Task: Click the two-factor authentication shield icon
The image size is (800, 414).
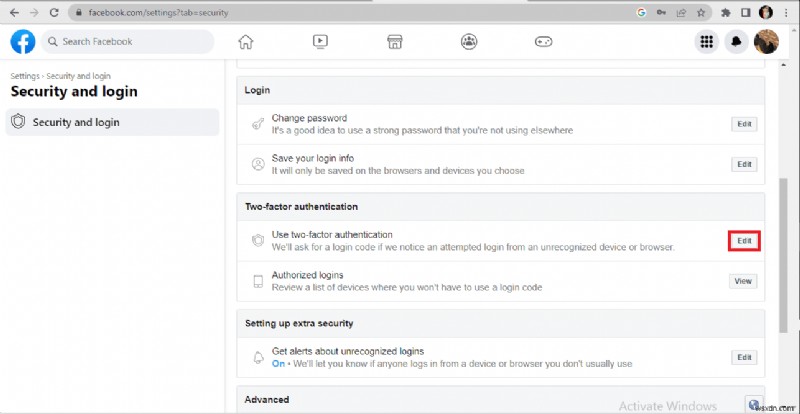Action: point(259,240)
